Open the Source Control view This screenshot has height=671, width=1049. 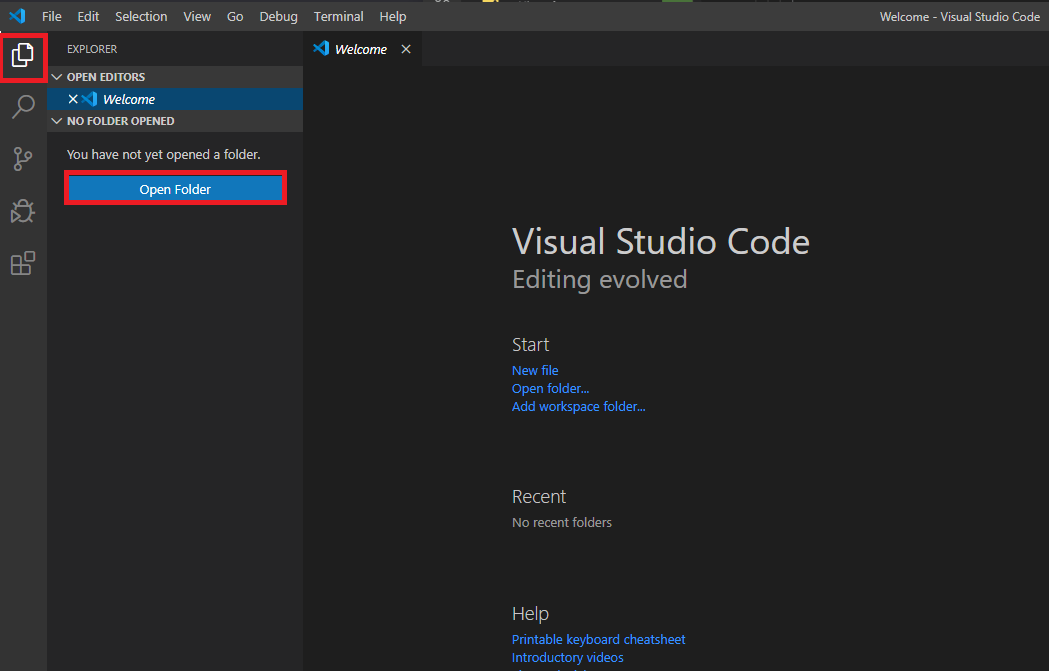23,159
